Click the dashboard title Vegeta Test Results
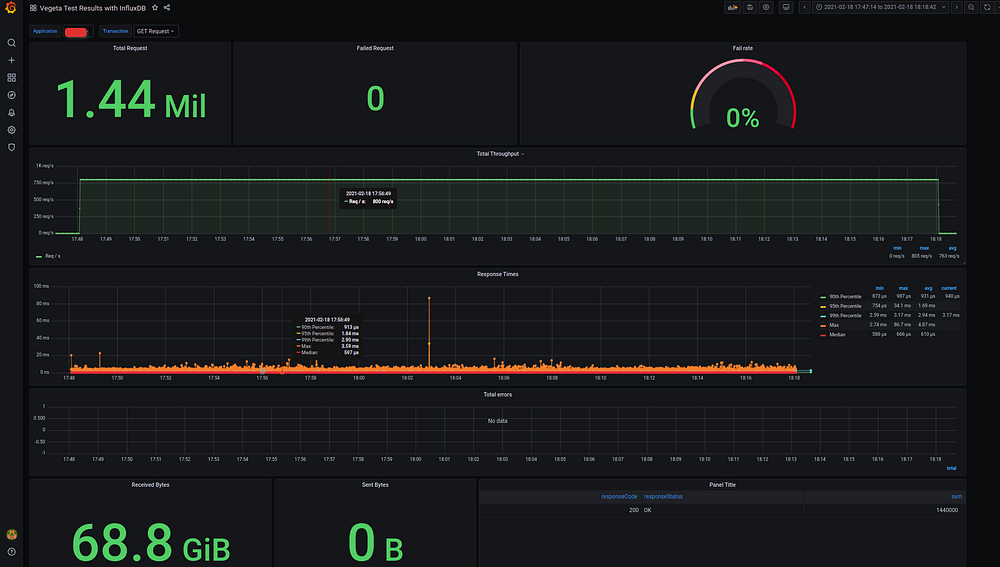 tap(92, 8)
